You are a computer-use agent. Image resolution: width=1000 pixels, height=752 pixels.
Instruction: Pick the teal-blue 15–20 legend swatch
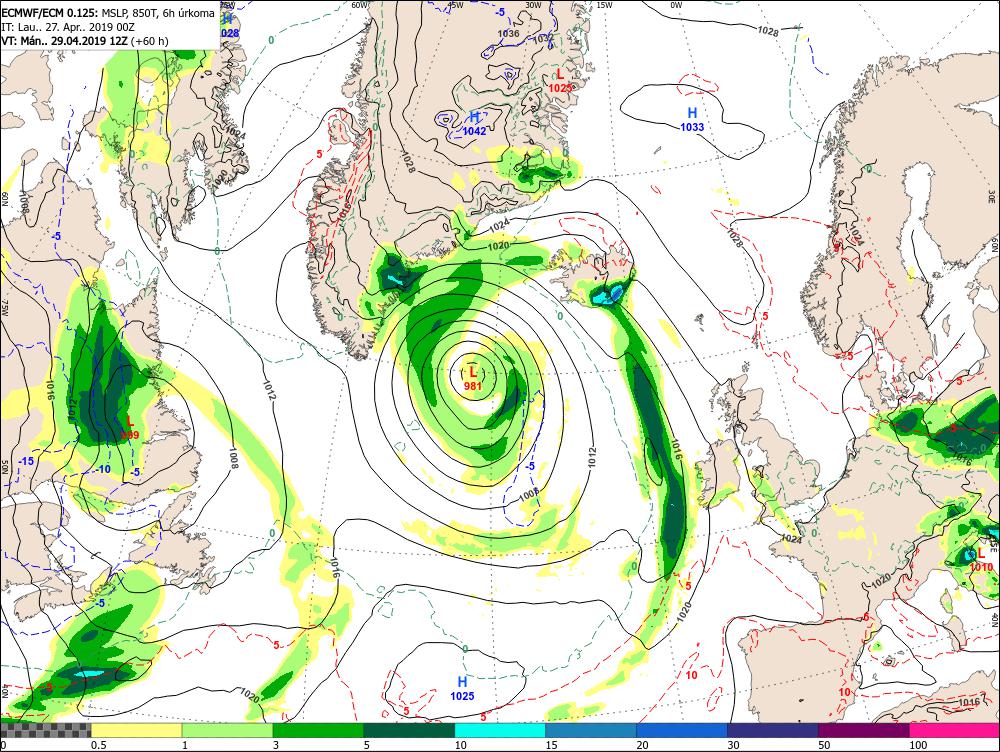coord(591,730)
